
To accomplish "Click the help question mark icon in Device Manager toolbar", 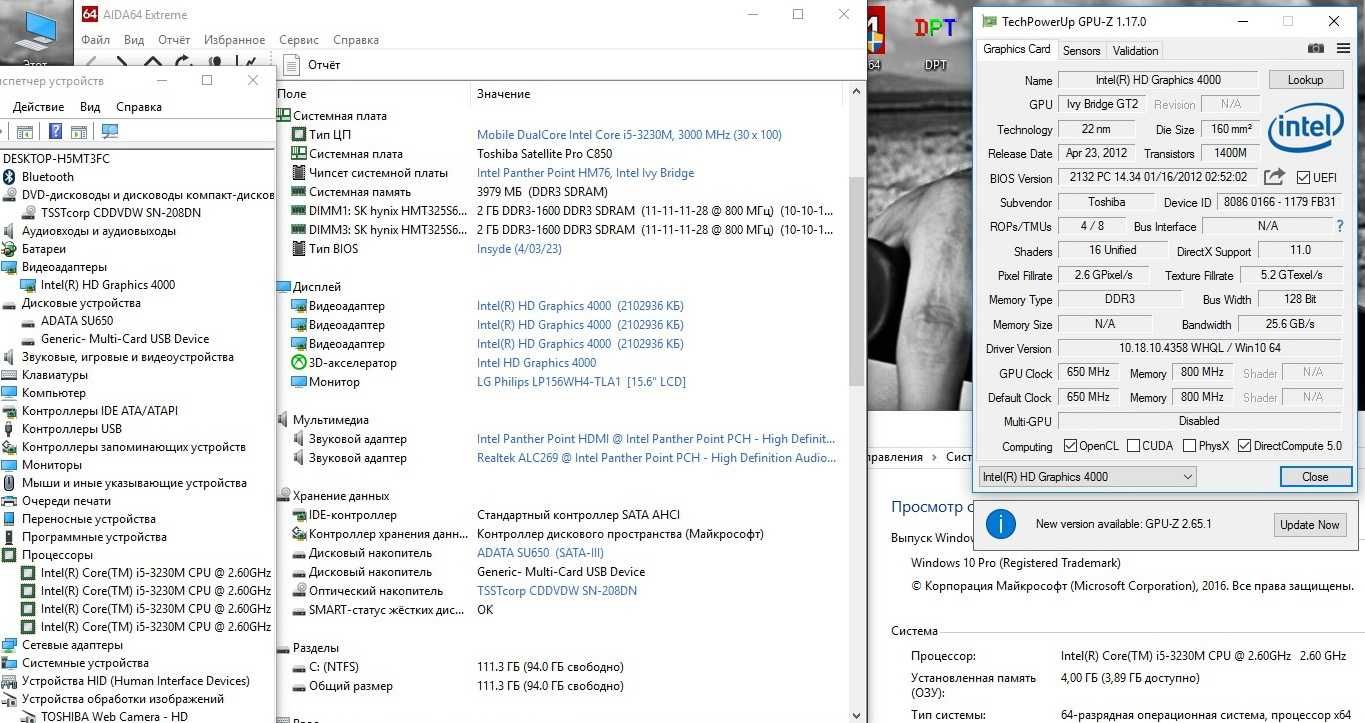I will coord(55,131).
